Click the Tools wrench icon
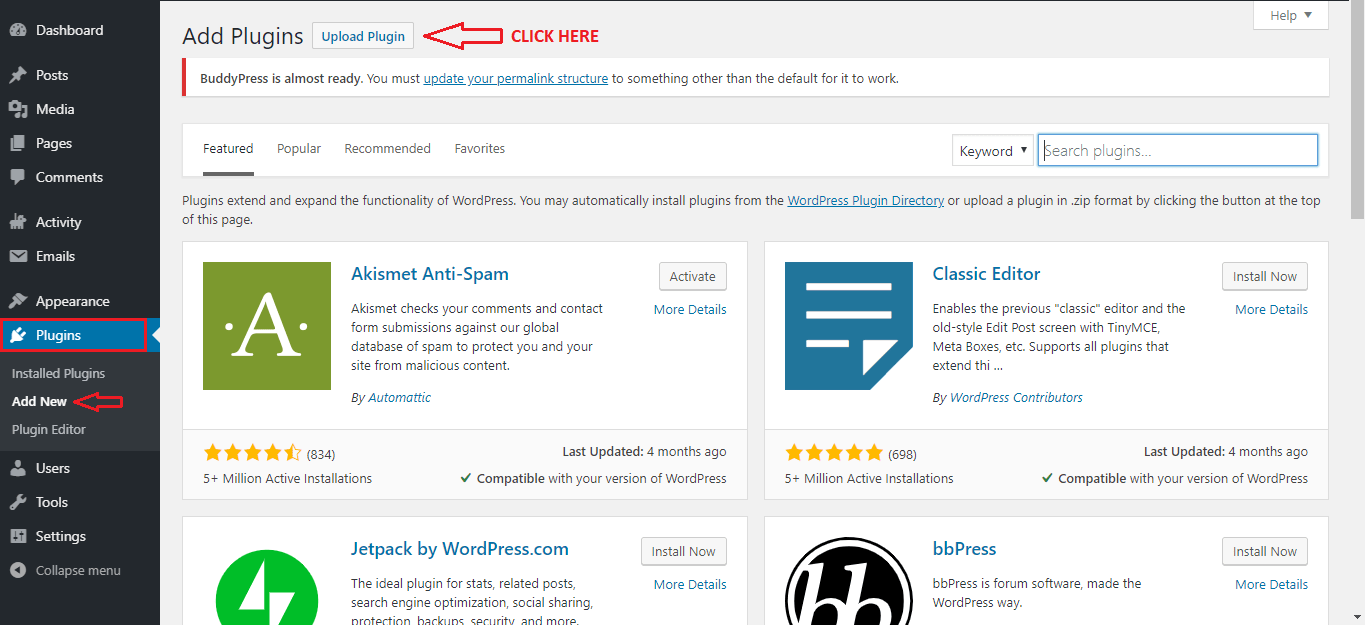Image resolution: width=1365 pixels, height=625 pixels. coord(18,502)
